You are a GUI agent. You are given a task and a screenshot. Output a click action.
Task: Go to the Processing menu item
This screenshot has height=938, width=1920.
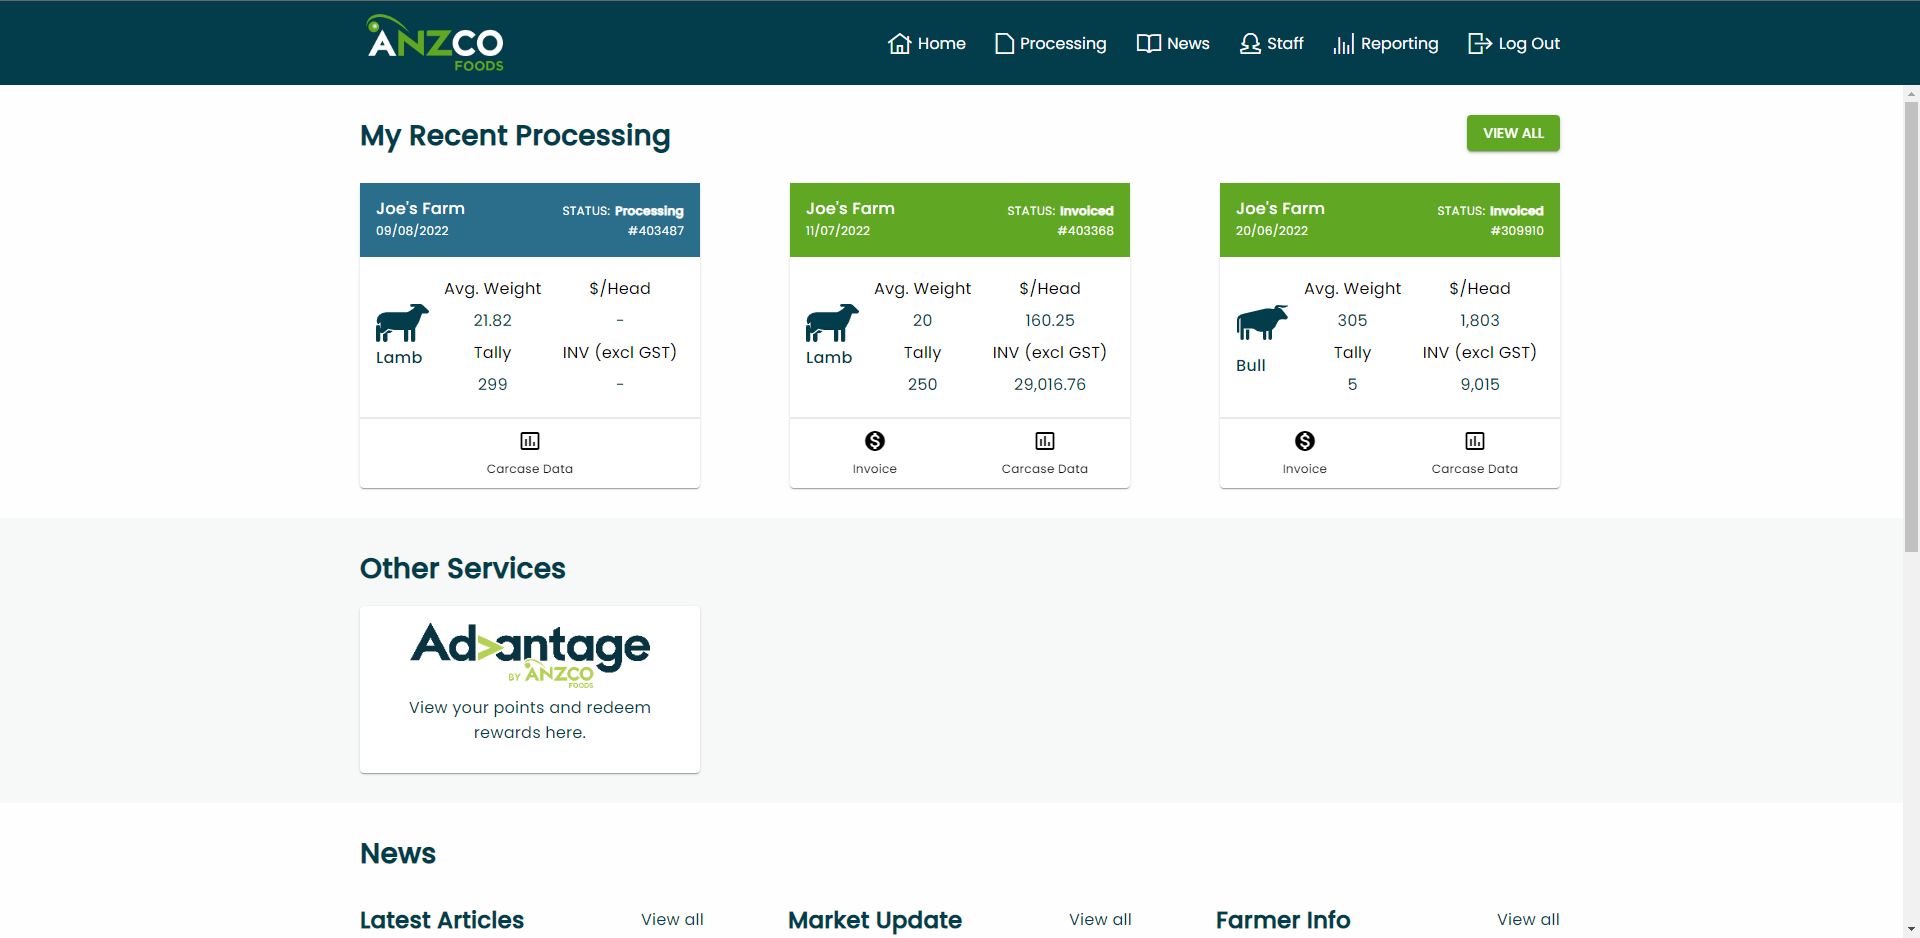(x=1051, y=43)
